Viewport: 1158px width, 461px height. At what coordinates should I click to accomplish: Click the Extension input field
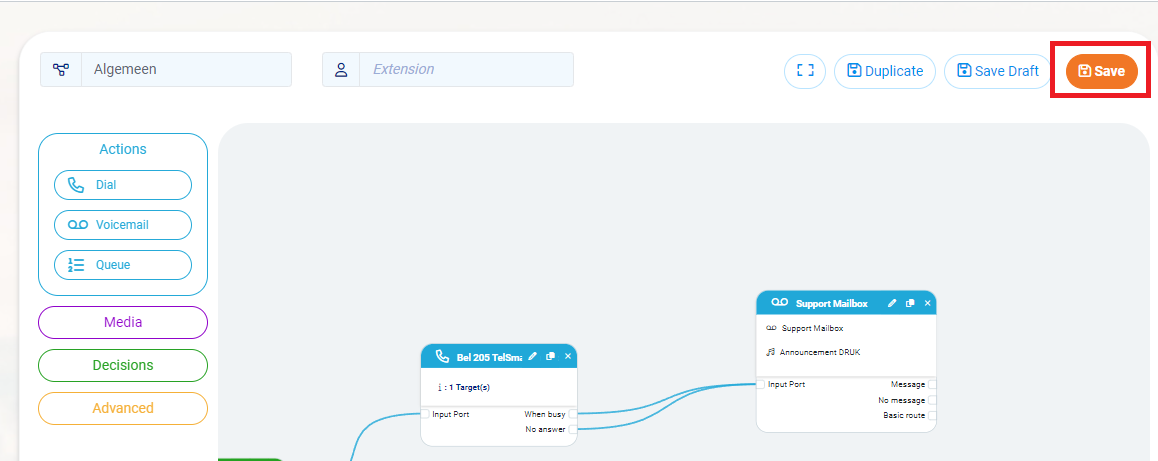click(x=466, y=70)
